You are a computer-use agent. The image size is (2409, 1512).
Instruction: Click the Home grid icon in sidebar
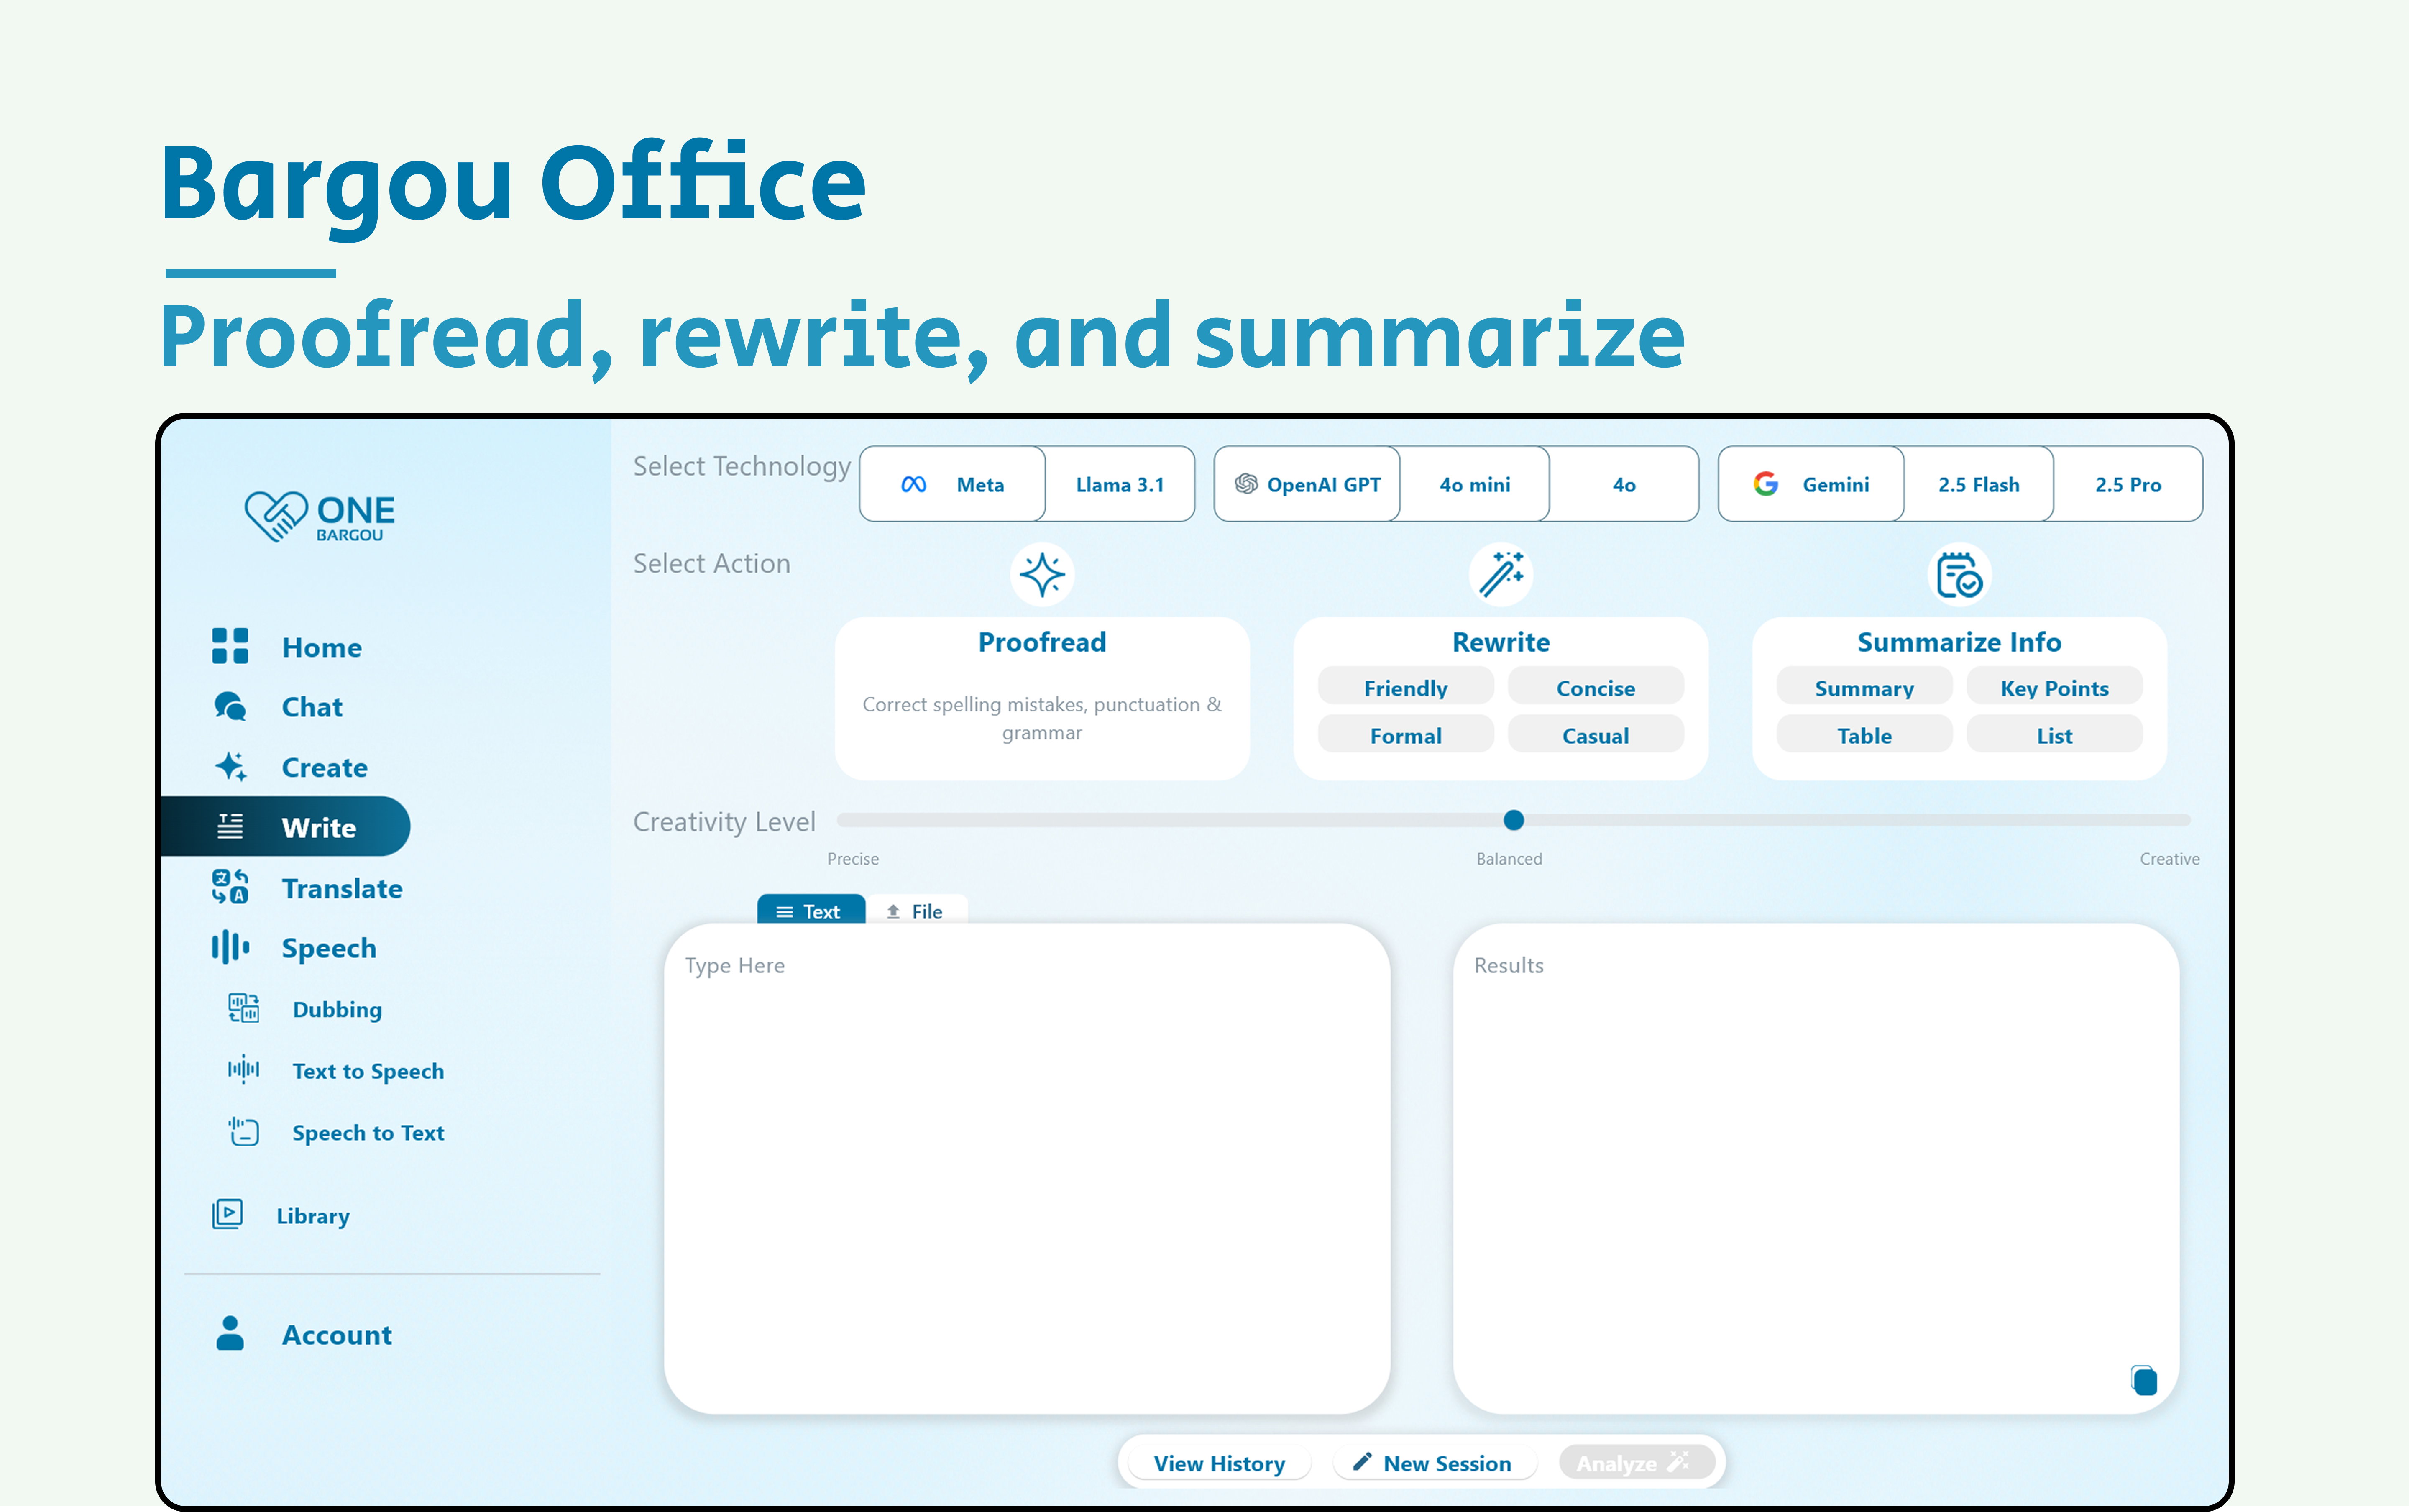click(230, 646)
